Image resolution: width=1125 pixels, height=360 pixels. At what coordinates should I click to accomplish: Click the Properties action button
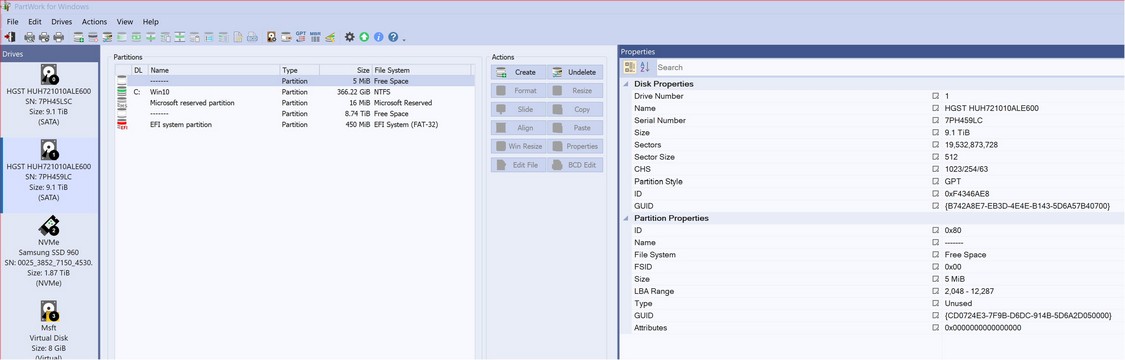click(575, 146)
